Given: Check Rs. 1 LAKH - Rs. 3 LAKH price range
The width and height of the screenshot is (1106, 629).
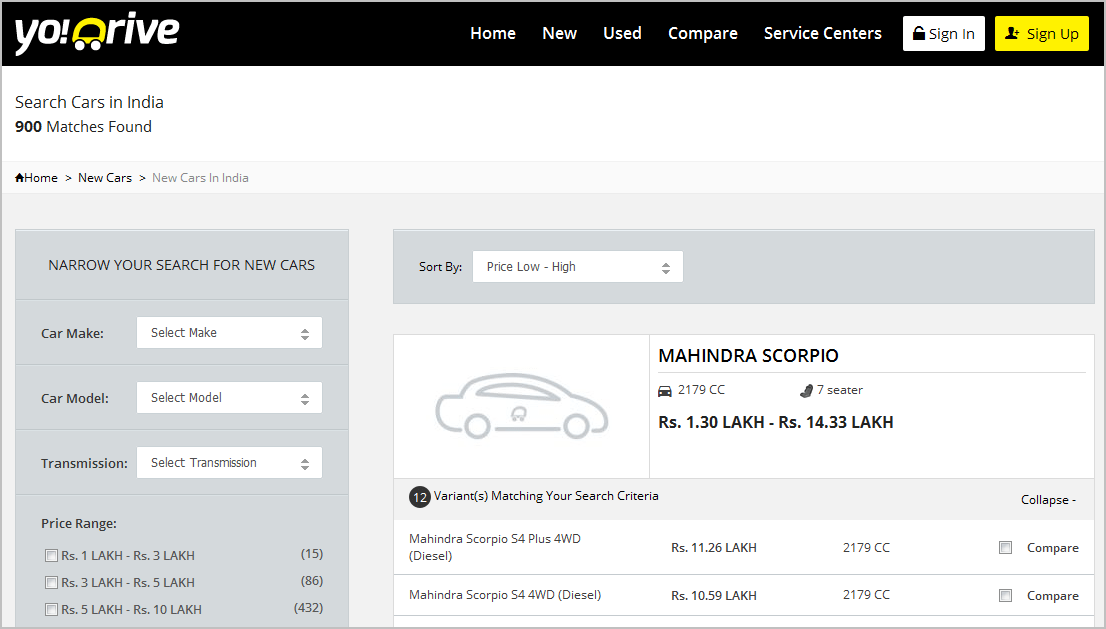Looking at the screenshot, I should (51, 556).
